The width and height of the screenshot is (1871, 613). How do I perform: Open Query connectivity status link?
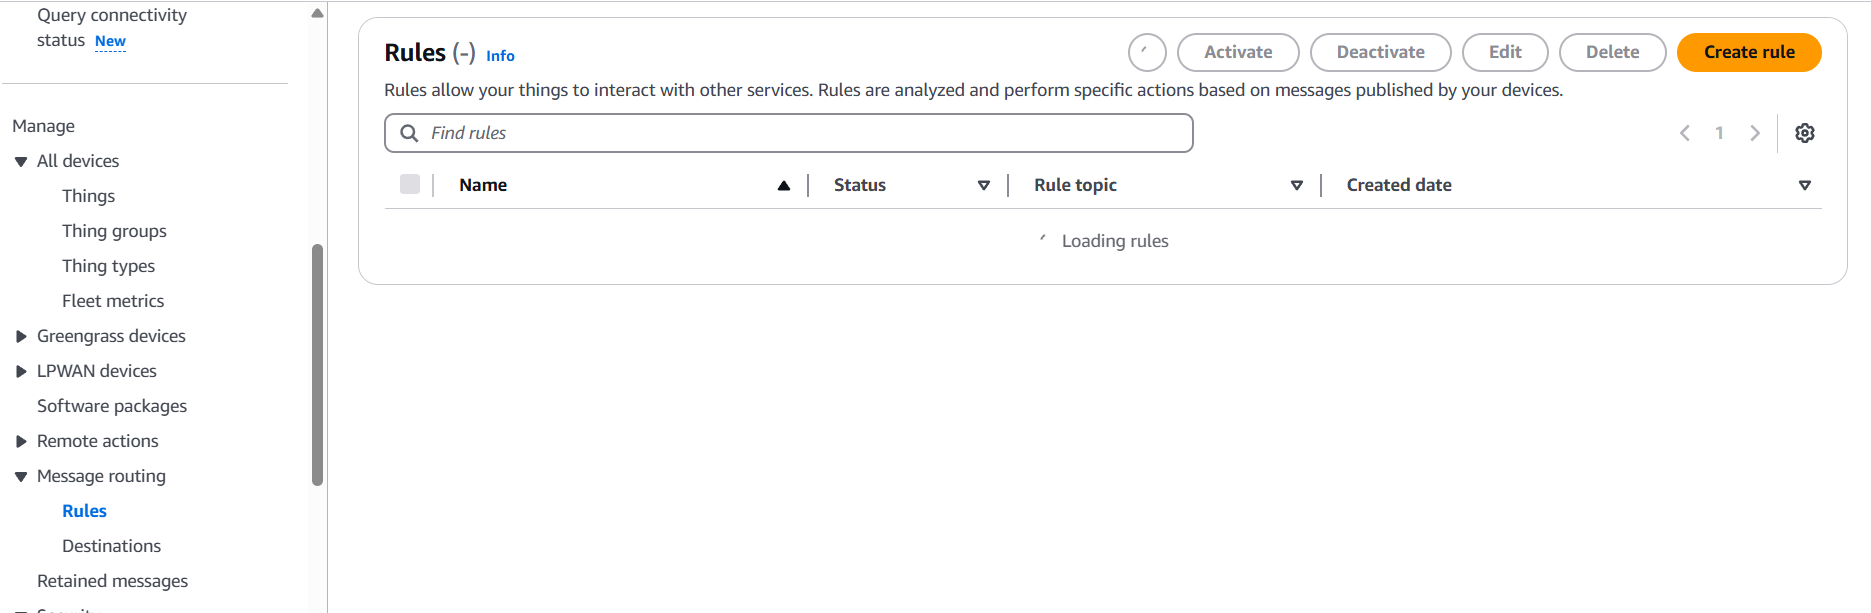(112, 27)
